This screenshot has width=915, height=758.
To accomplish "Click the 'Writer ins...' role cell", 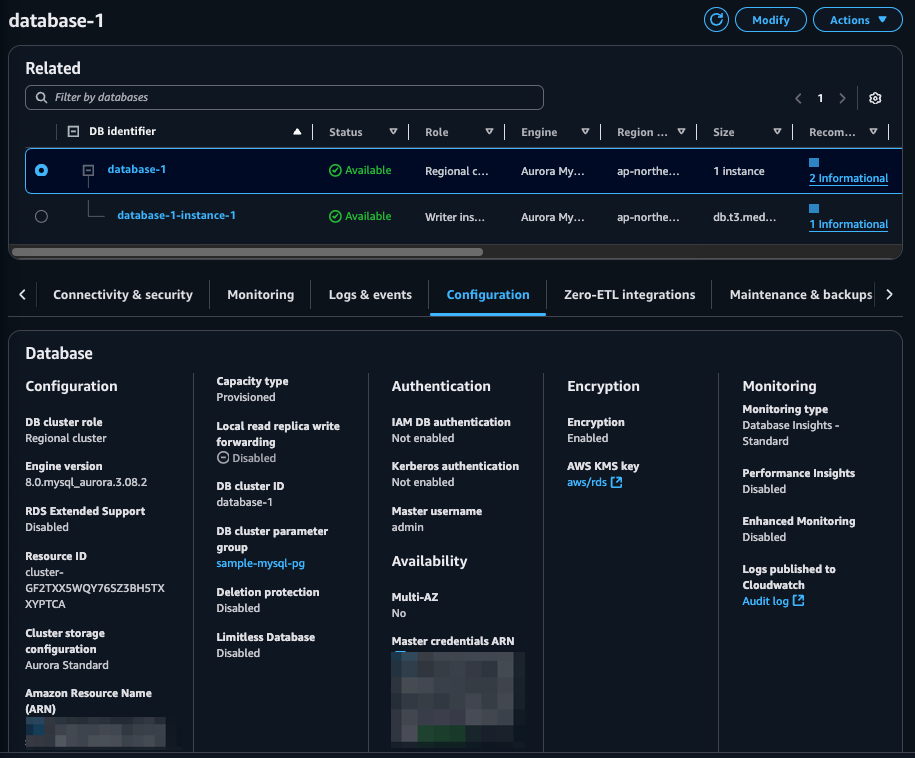I will (455, 217).
